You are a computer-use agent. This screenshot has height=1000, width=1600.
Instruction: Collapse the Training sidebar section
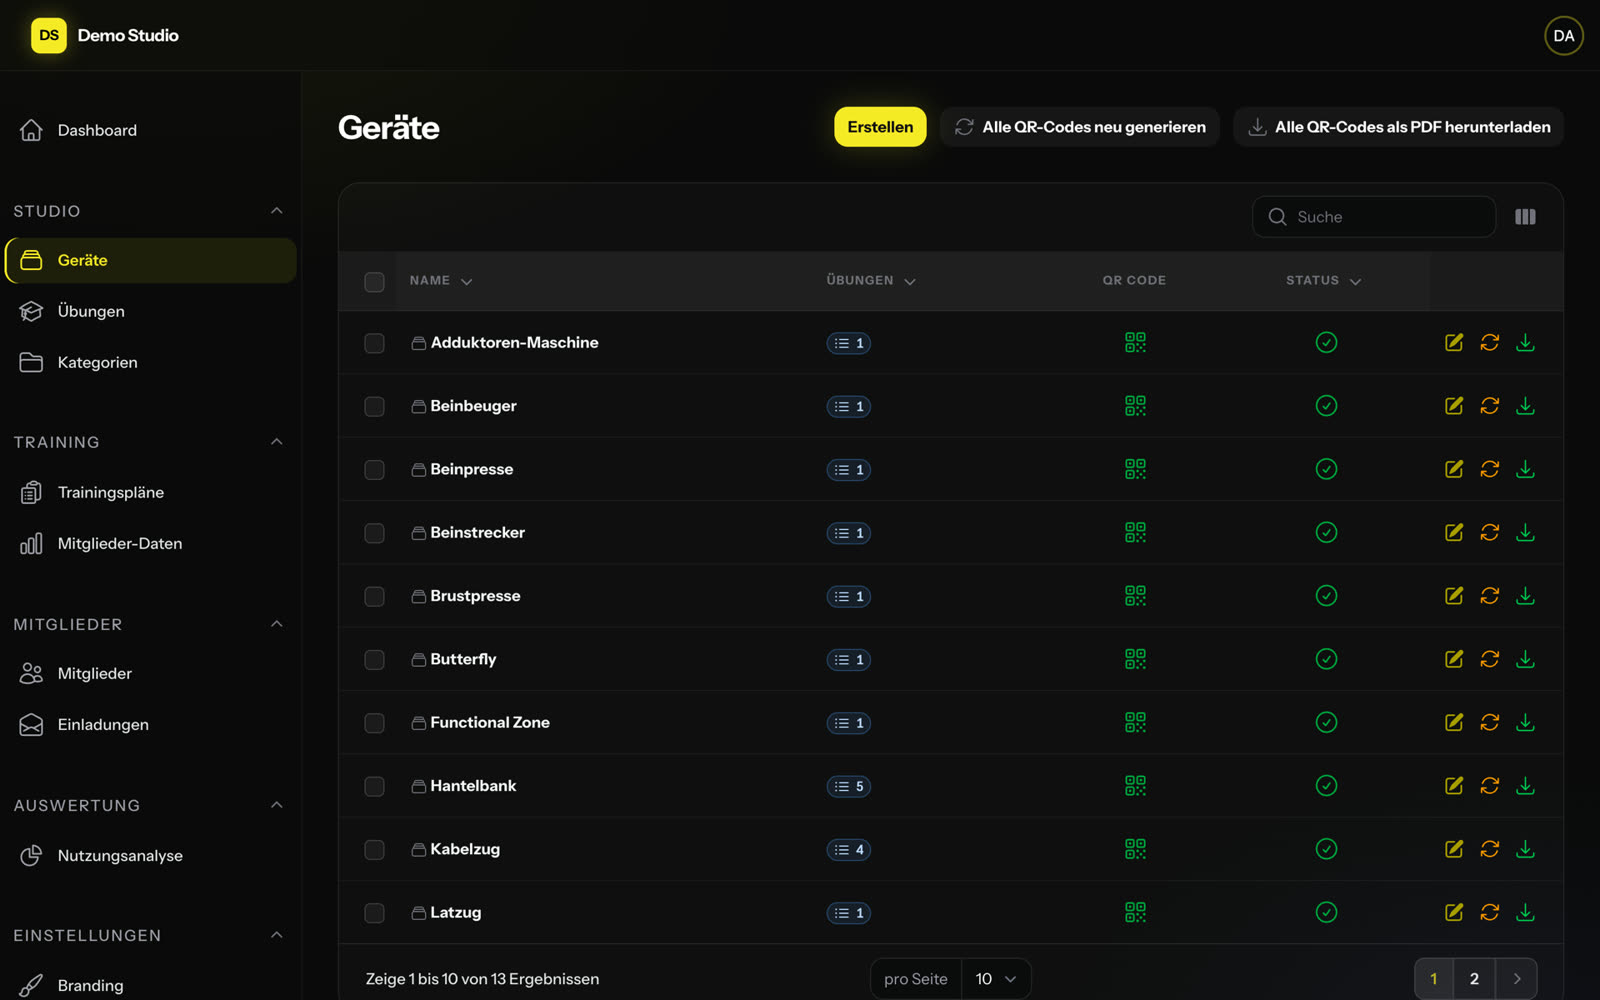point(277,442)
